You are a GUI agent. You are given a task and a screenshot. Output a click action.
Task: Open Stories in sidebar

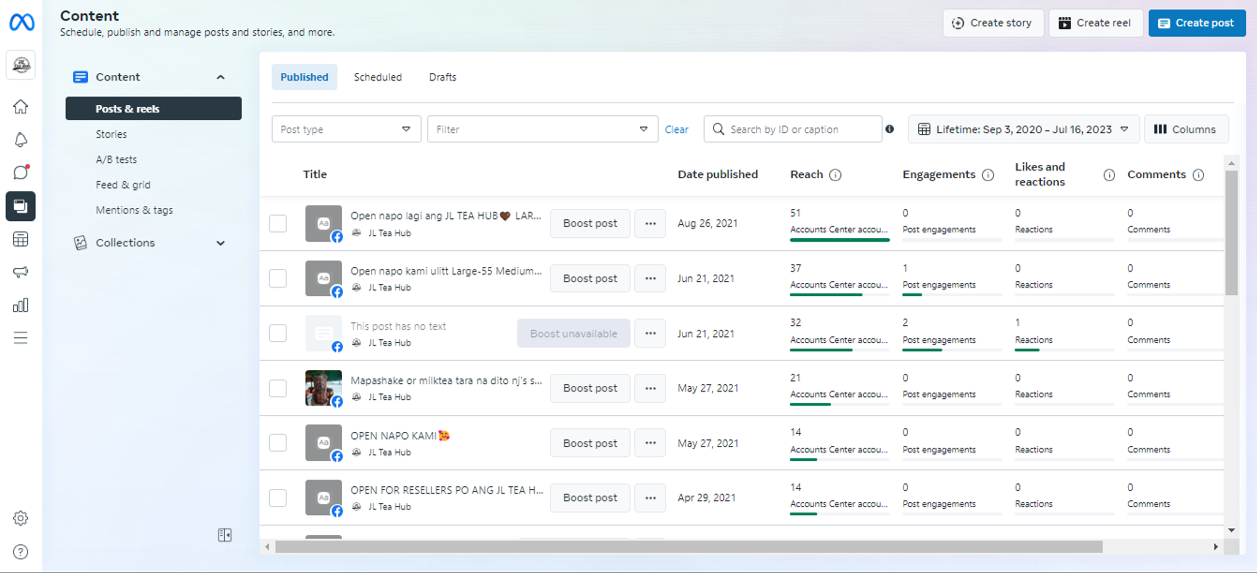pyautogui.click(x=111, y=134)
